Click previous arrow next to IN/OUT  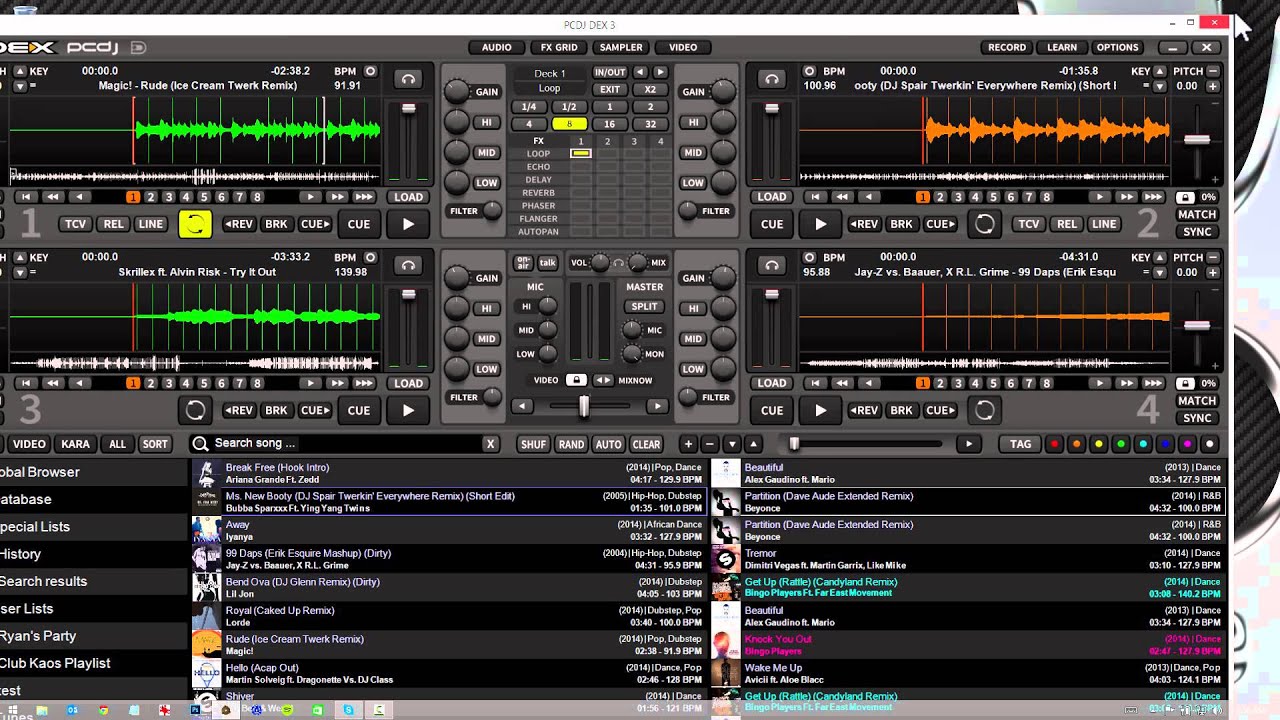(x=640, y=72)
